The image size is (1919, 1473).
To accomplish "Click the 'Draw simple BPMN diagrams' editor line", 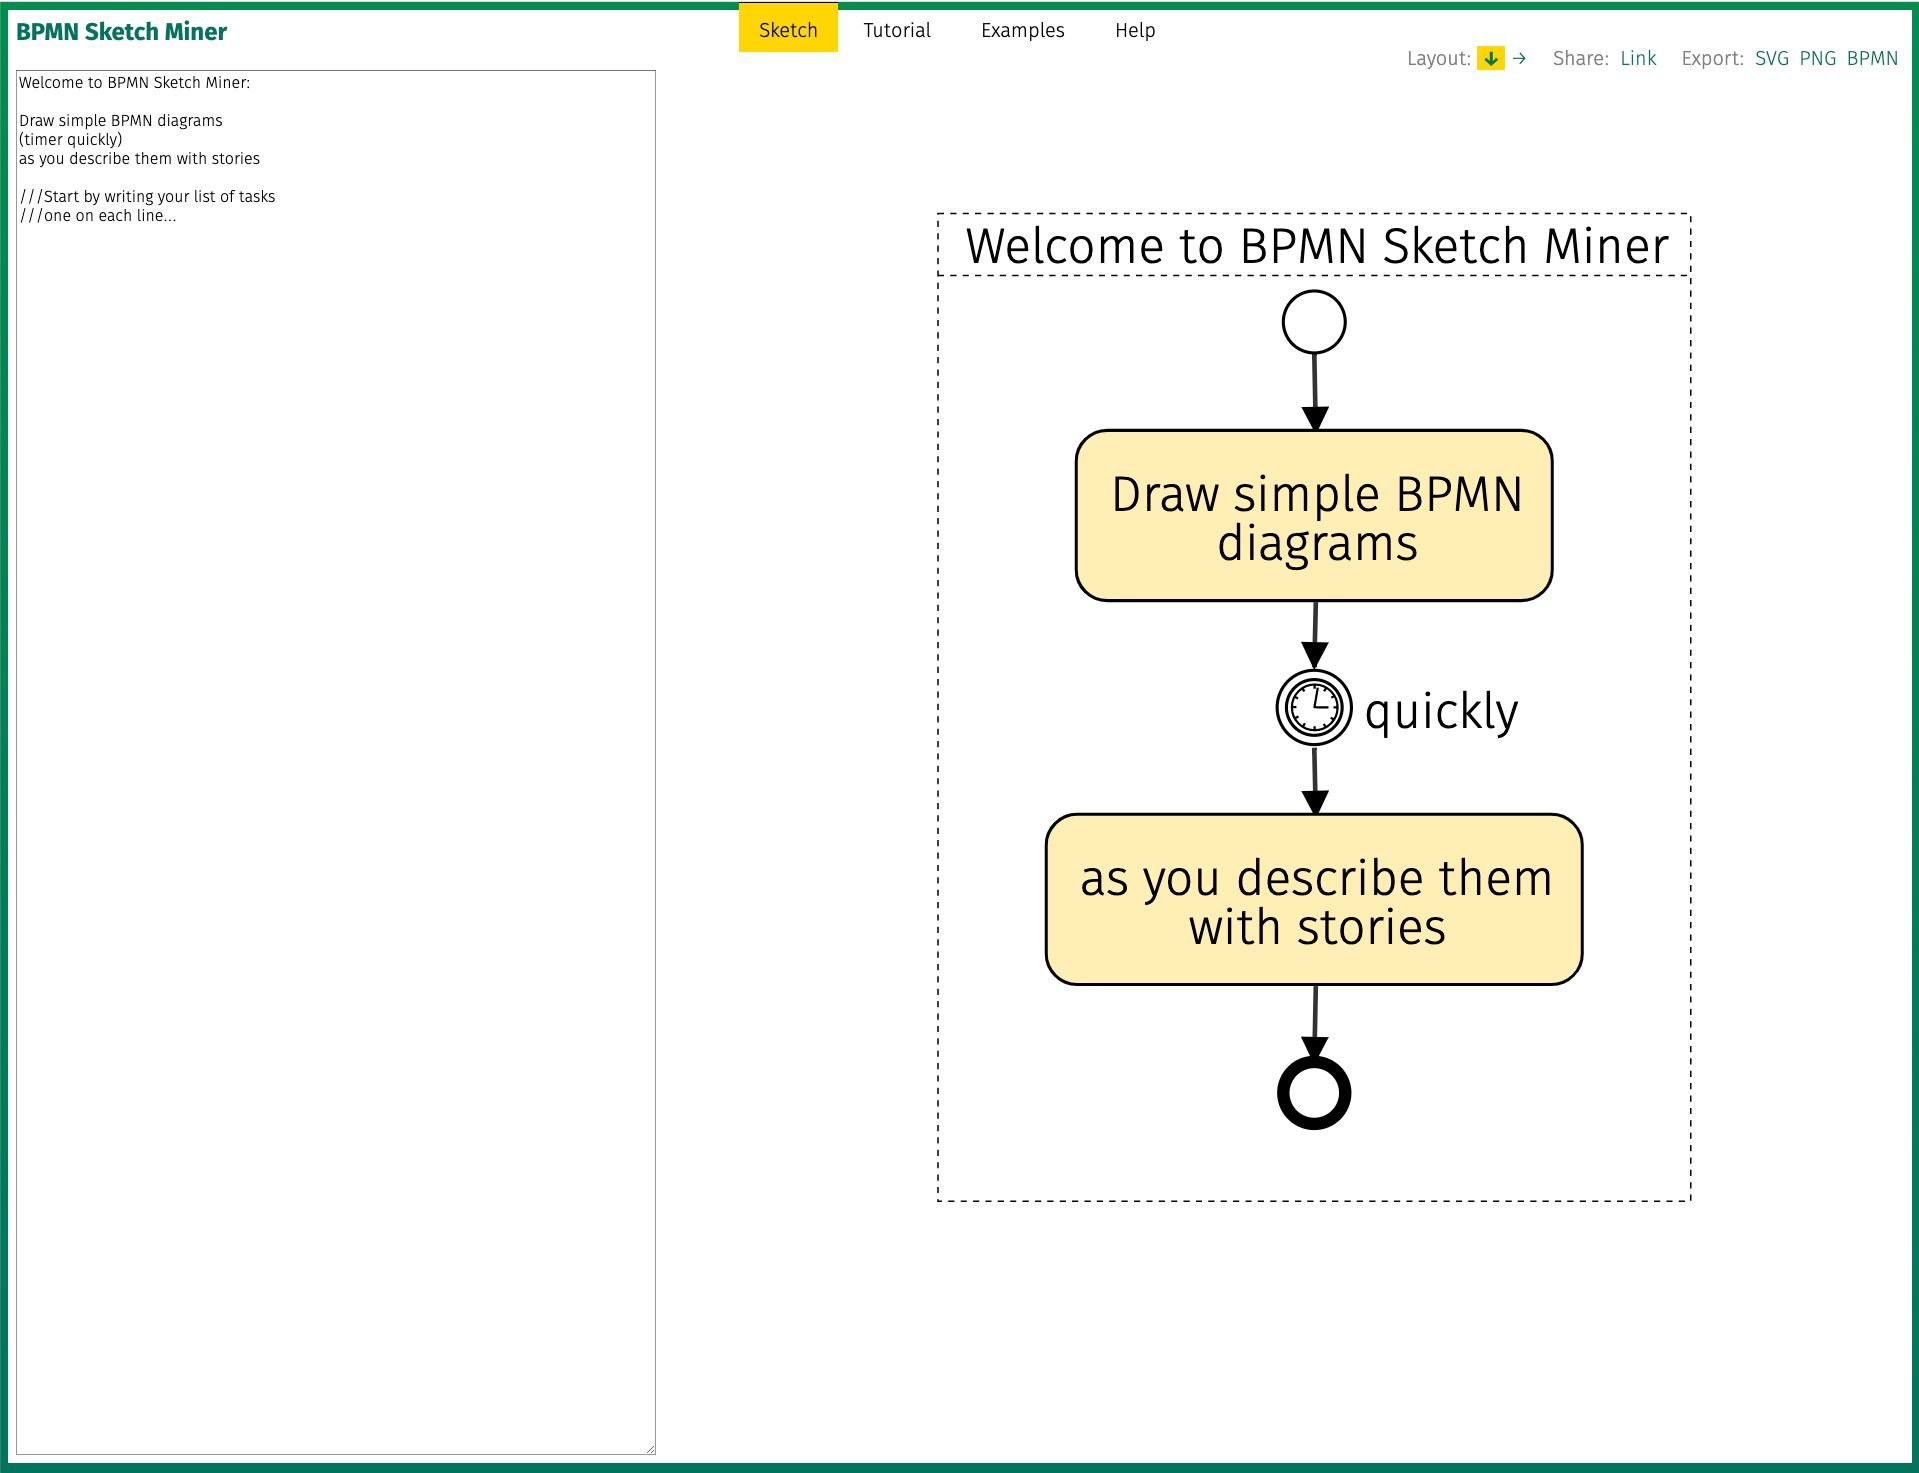I will (121, 121).
